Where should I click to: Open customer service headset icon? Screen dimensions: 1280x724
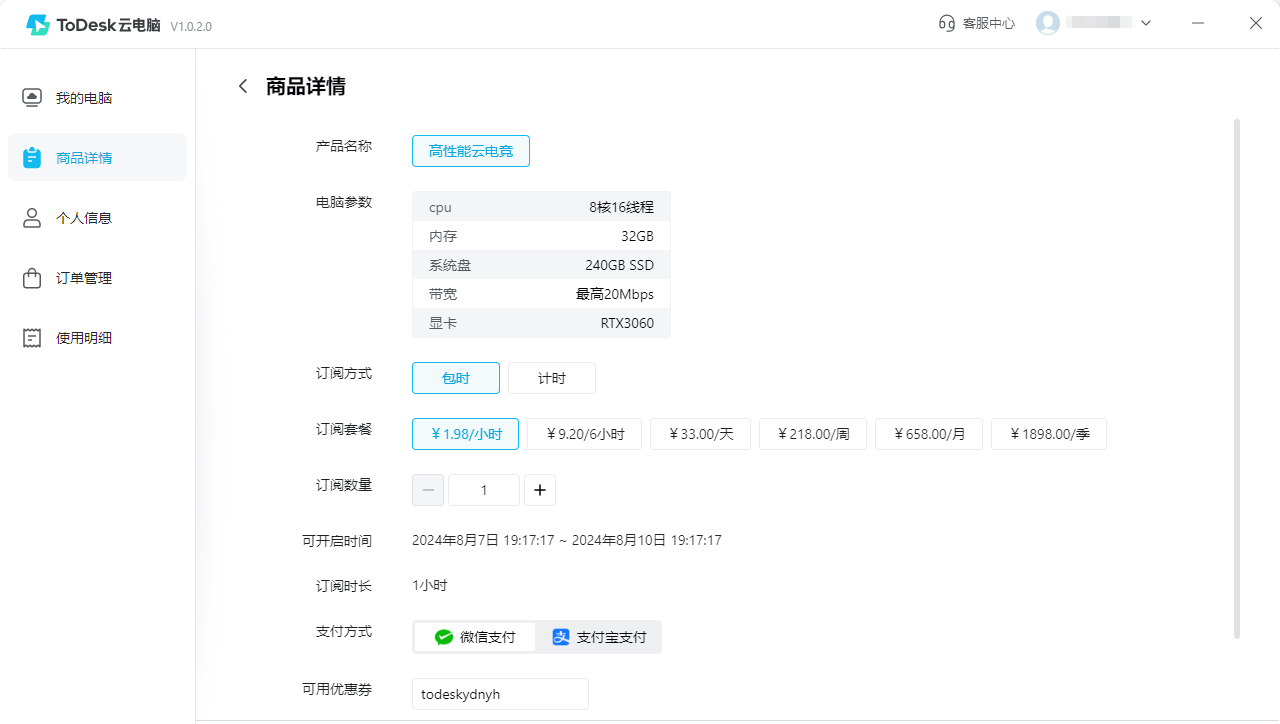click(x=947, y=23)
